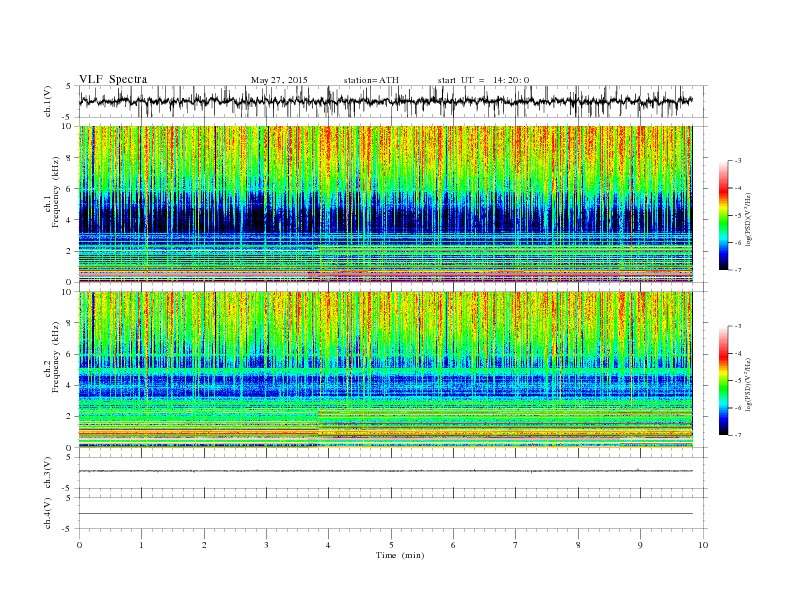Click the time axis tick label "7"
Viewport: 792px width, 612px height.
click(516, 545)
